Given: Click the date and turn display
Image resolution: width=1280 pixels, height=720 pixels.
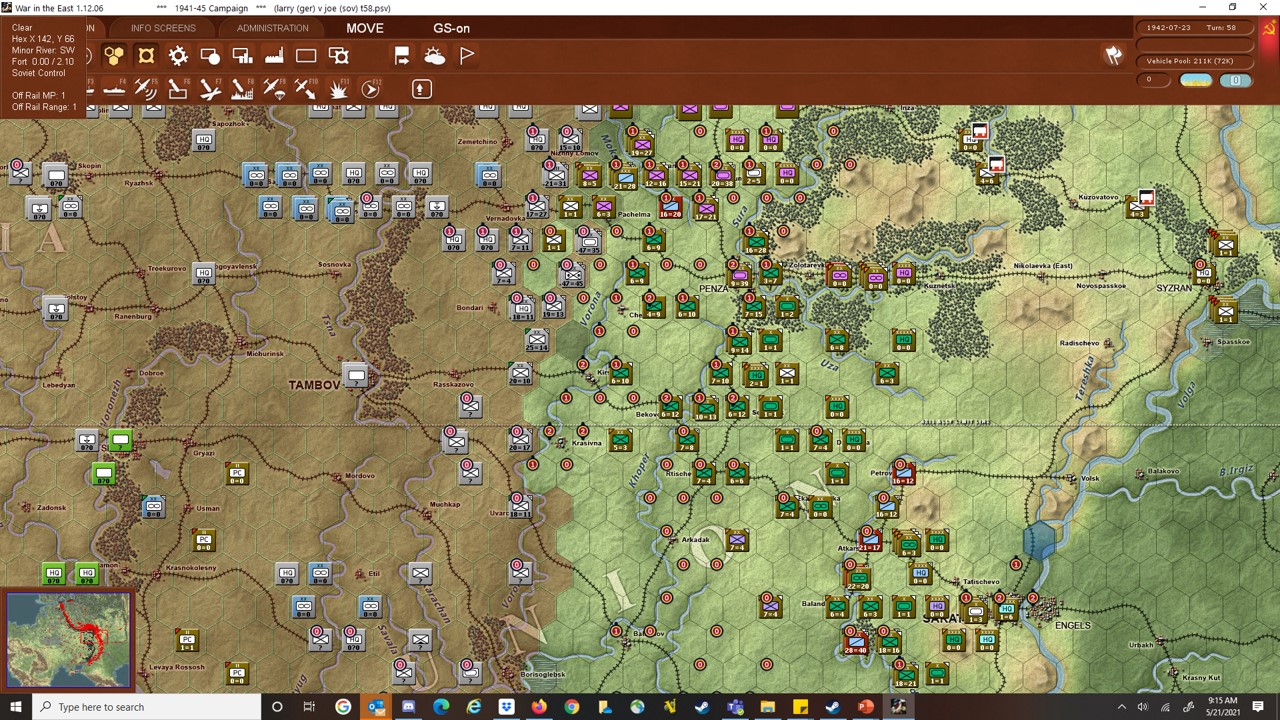Looking at the screenshot, I should (1195, 28).
